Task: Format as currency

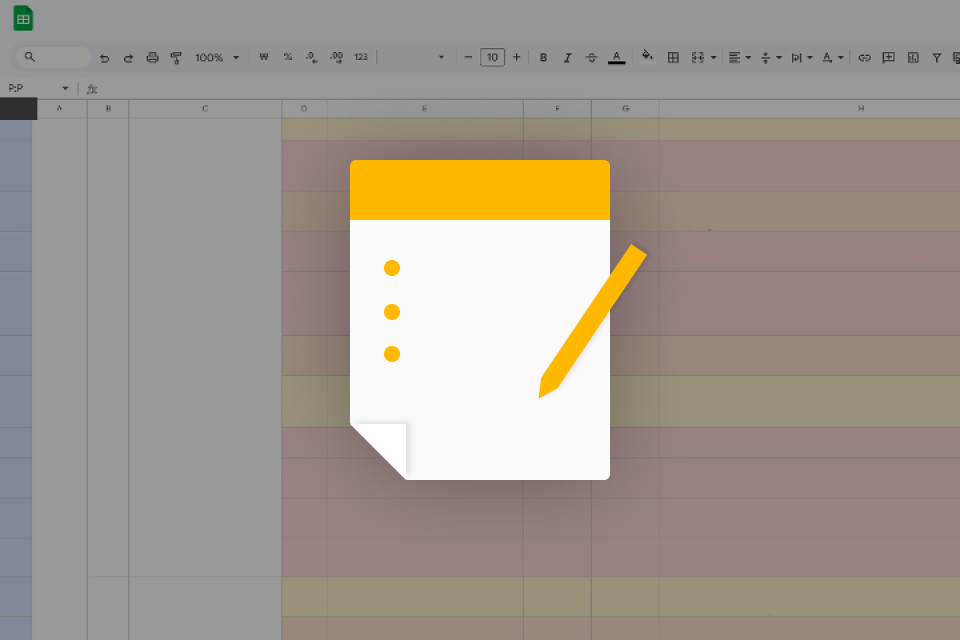Action: pyautogui.click(x=264, y=57)
